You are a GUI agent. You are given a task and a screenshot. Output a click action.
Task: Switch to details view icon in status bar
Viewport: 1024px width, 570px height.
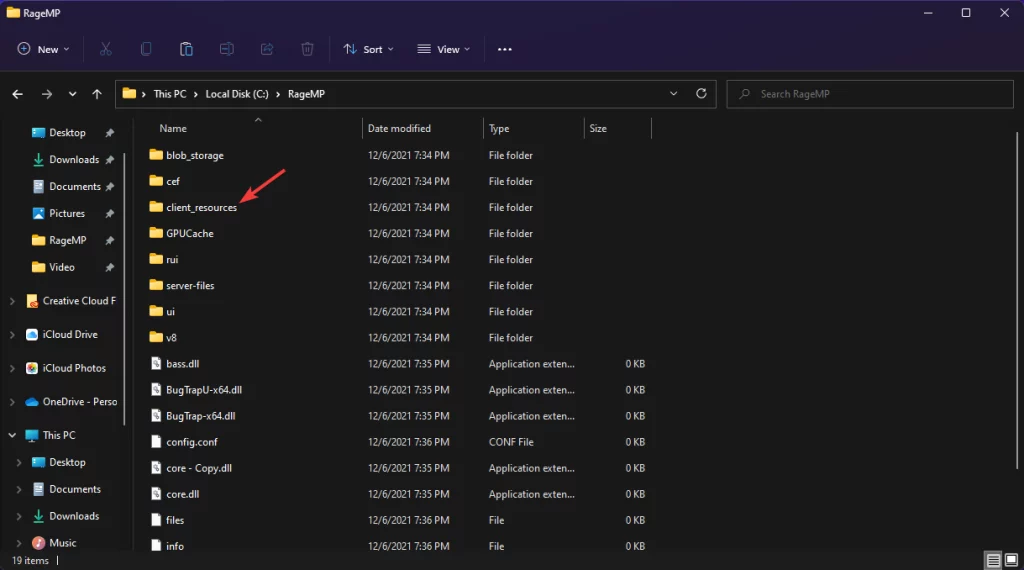pos(993,560)
